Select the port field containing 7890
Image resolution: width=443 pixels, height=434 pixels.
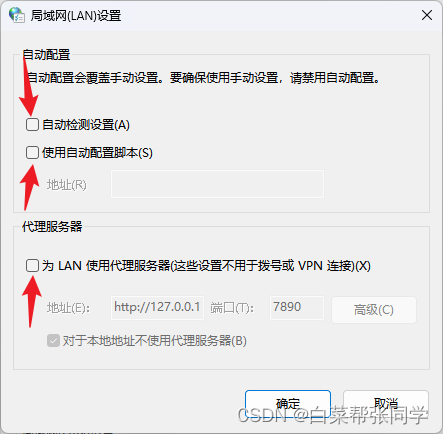[297, 308]
